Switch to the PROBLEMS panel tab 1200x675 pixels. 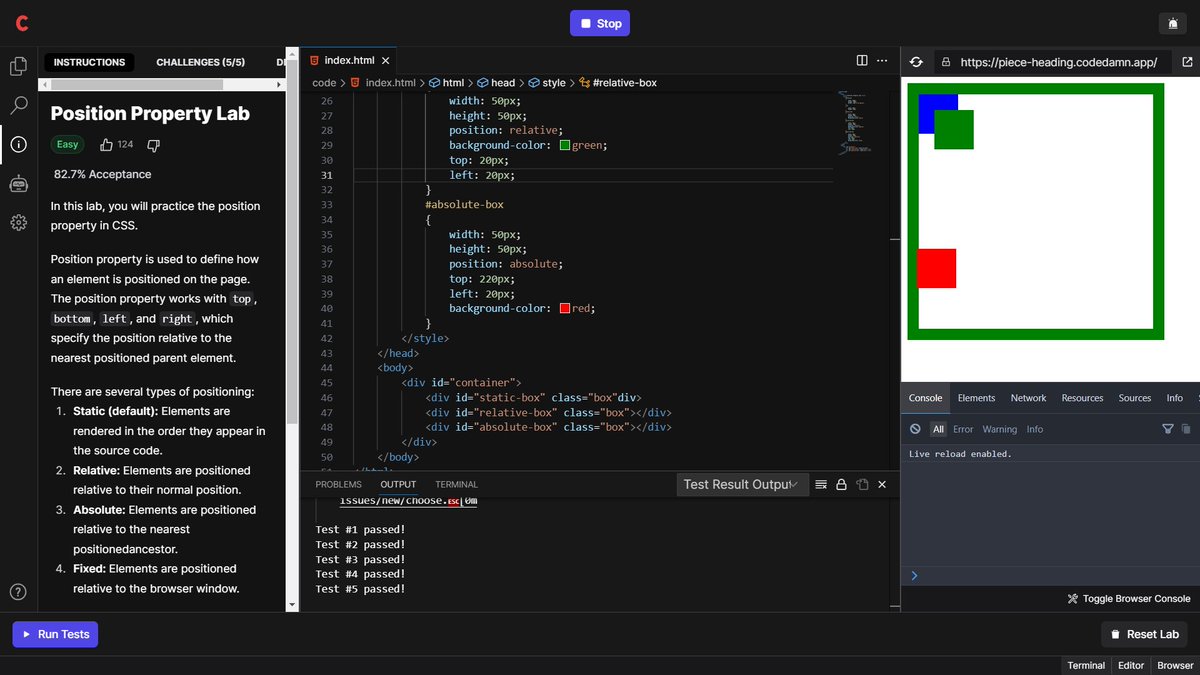pos(338,484)
